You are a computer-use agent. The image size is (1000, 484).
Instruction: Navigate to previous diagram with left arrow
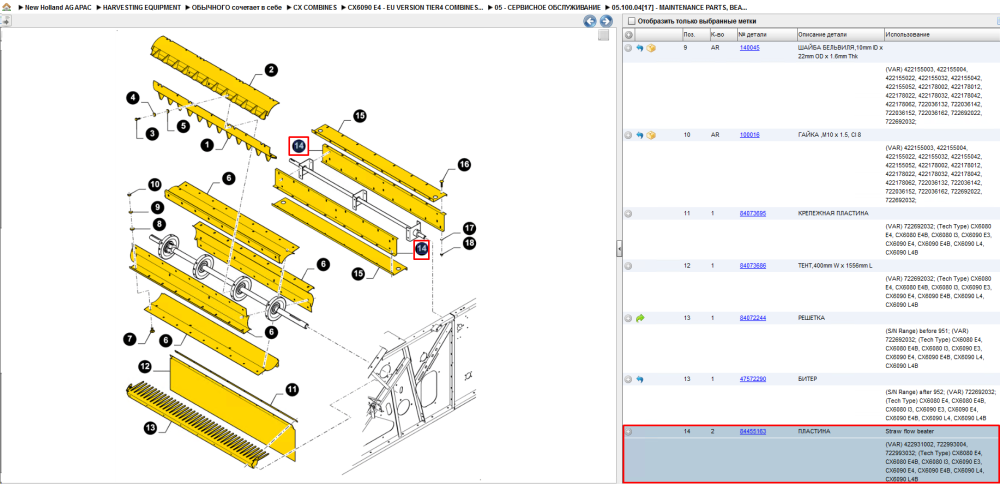pos(590,21)
